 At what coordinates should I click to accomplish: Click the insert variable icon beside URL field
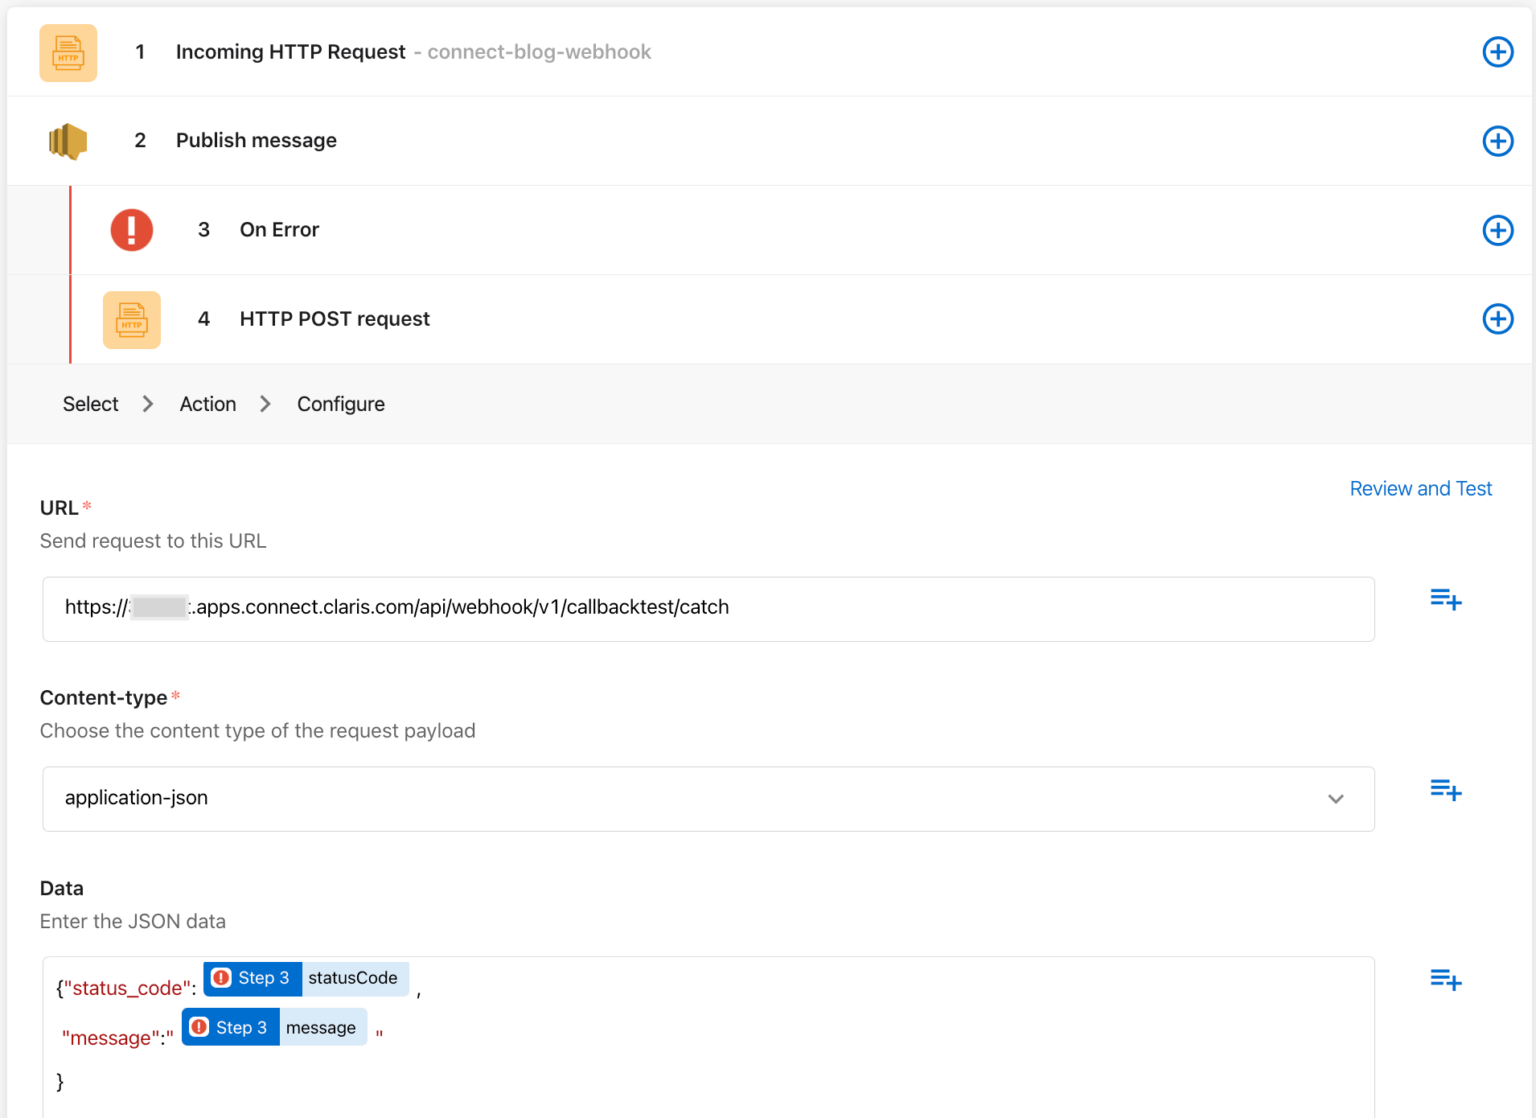tap(1445, 599)
